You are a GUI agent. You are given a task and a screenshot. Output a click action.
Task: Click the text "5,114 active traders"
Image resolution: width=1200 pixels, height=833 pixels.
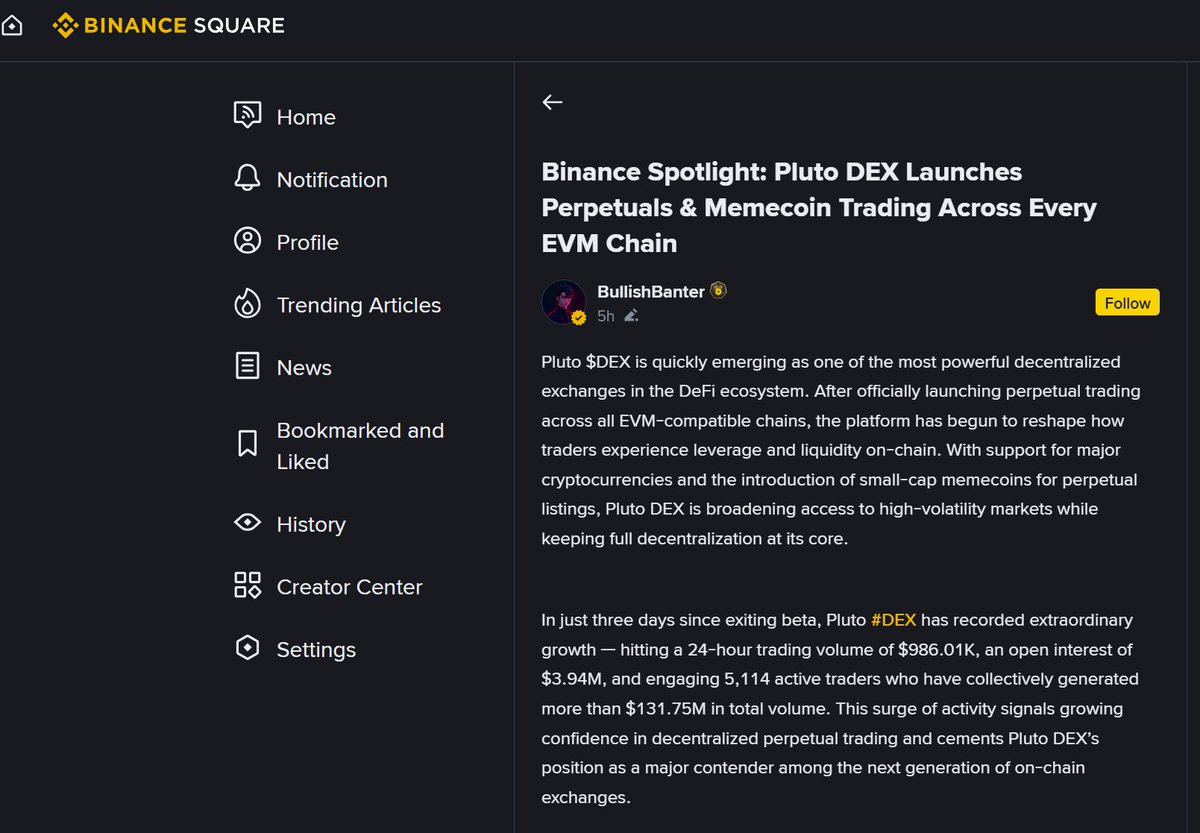[x=799, y=679]
